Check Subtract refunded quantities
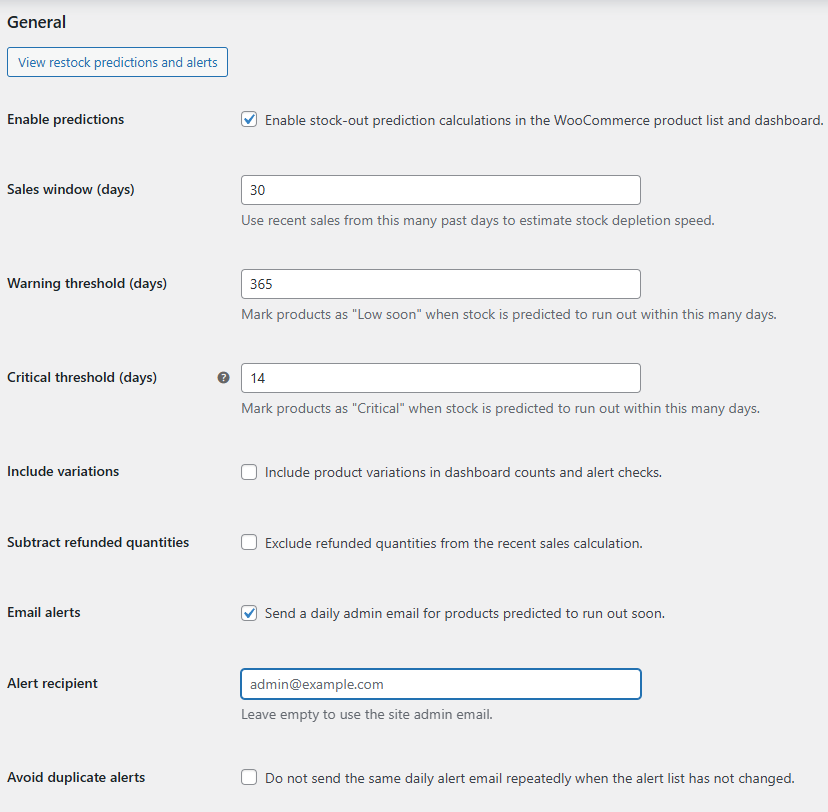 coord(249,542)
